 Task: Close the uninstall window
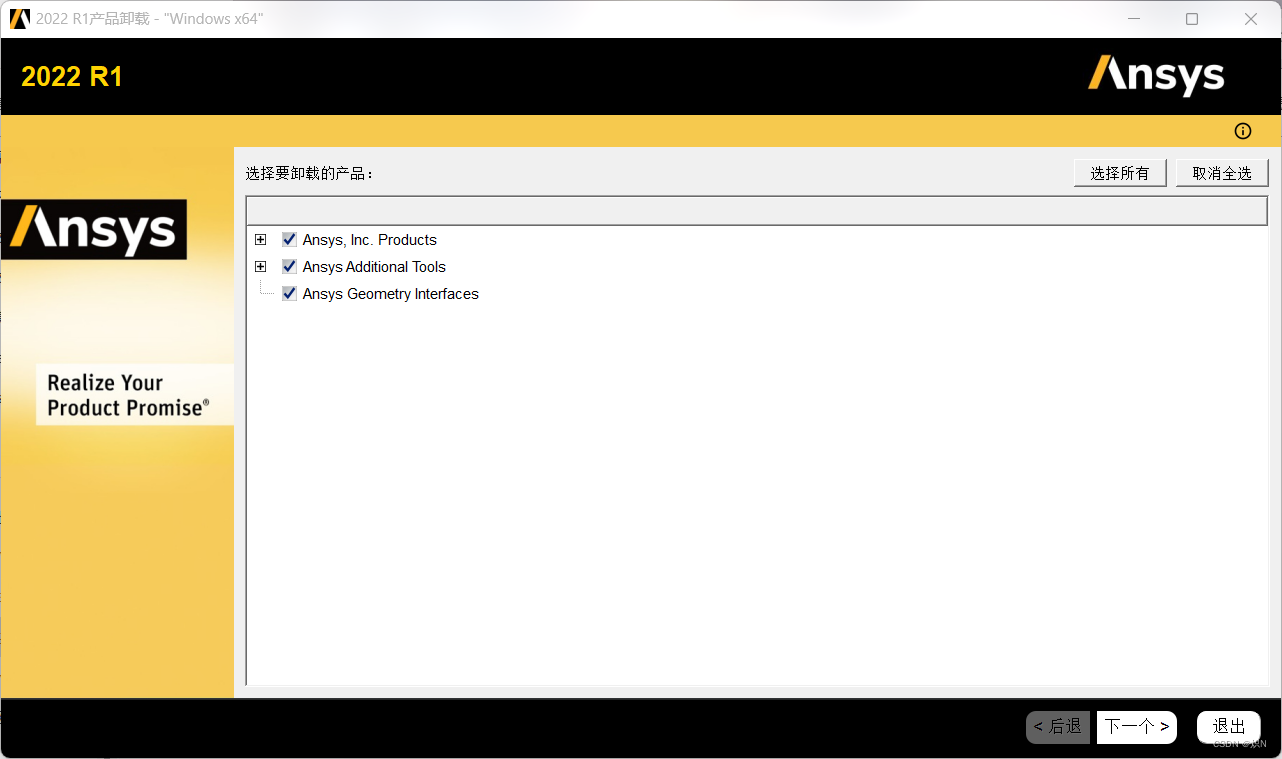tap(1251, 19)
